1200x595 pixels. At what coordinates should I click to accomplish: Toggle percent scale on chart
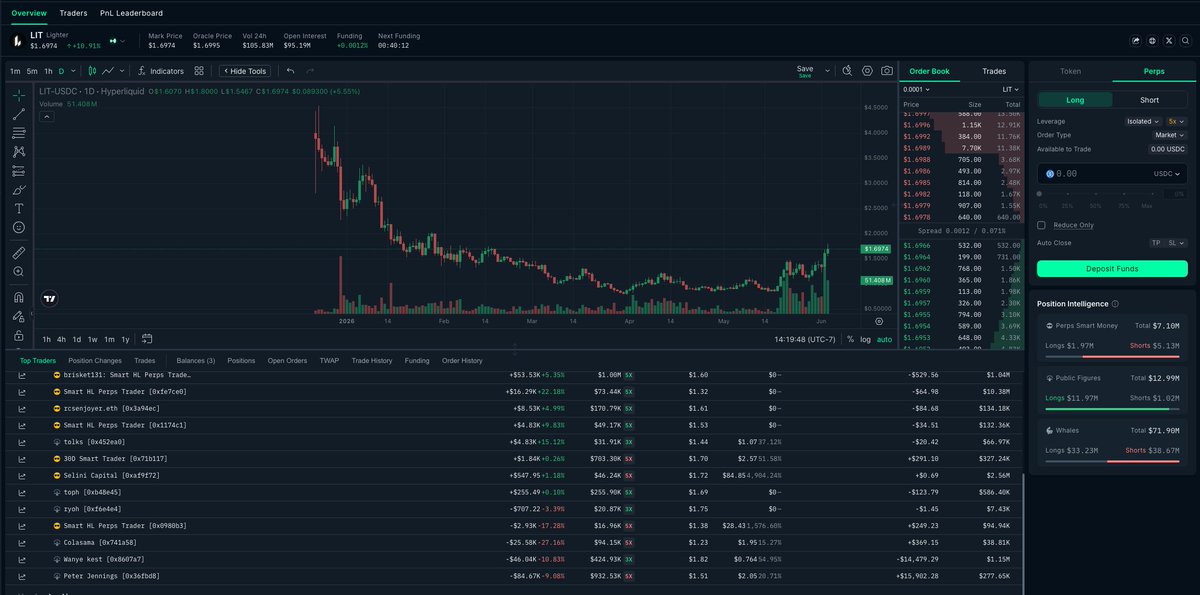click(850, 339)
